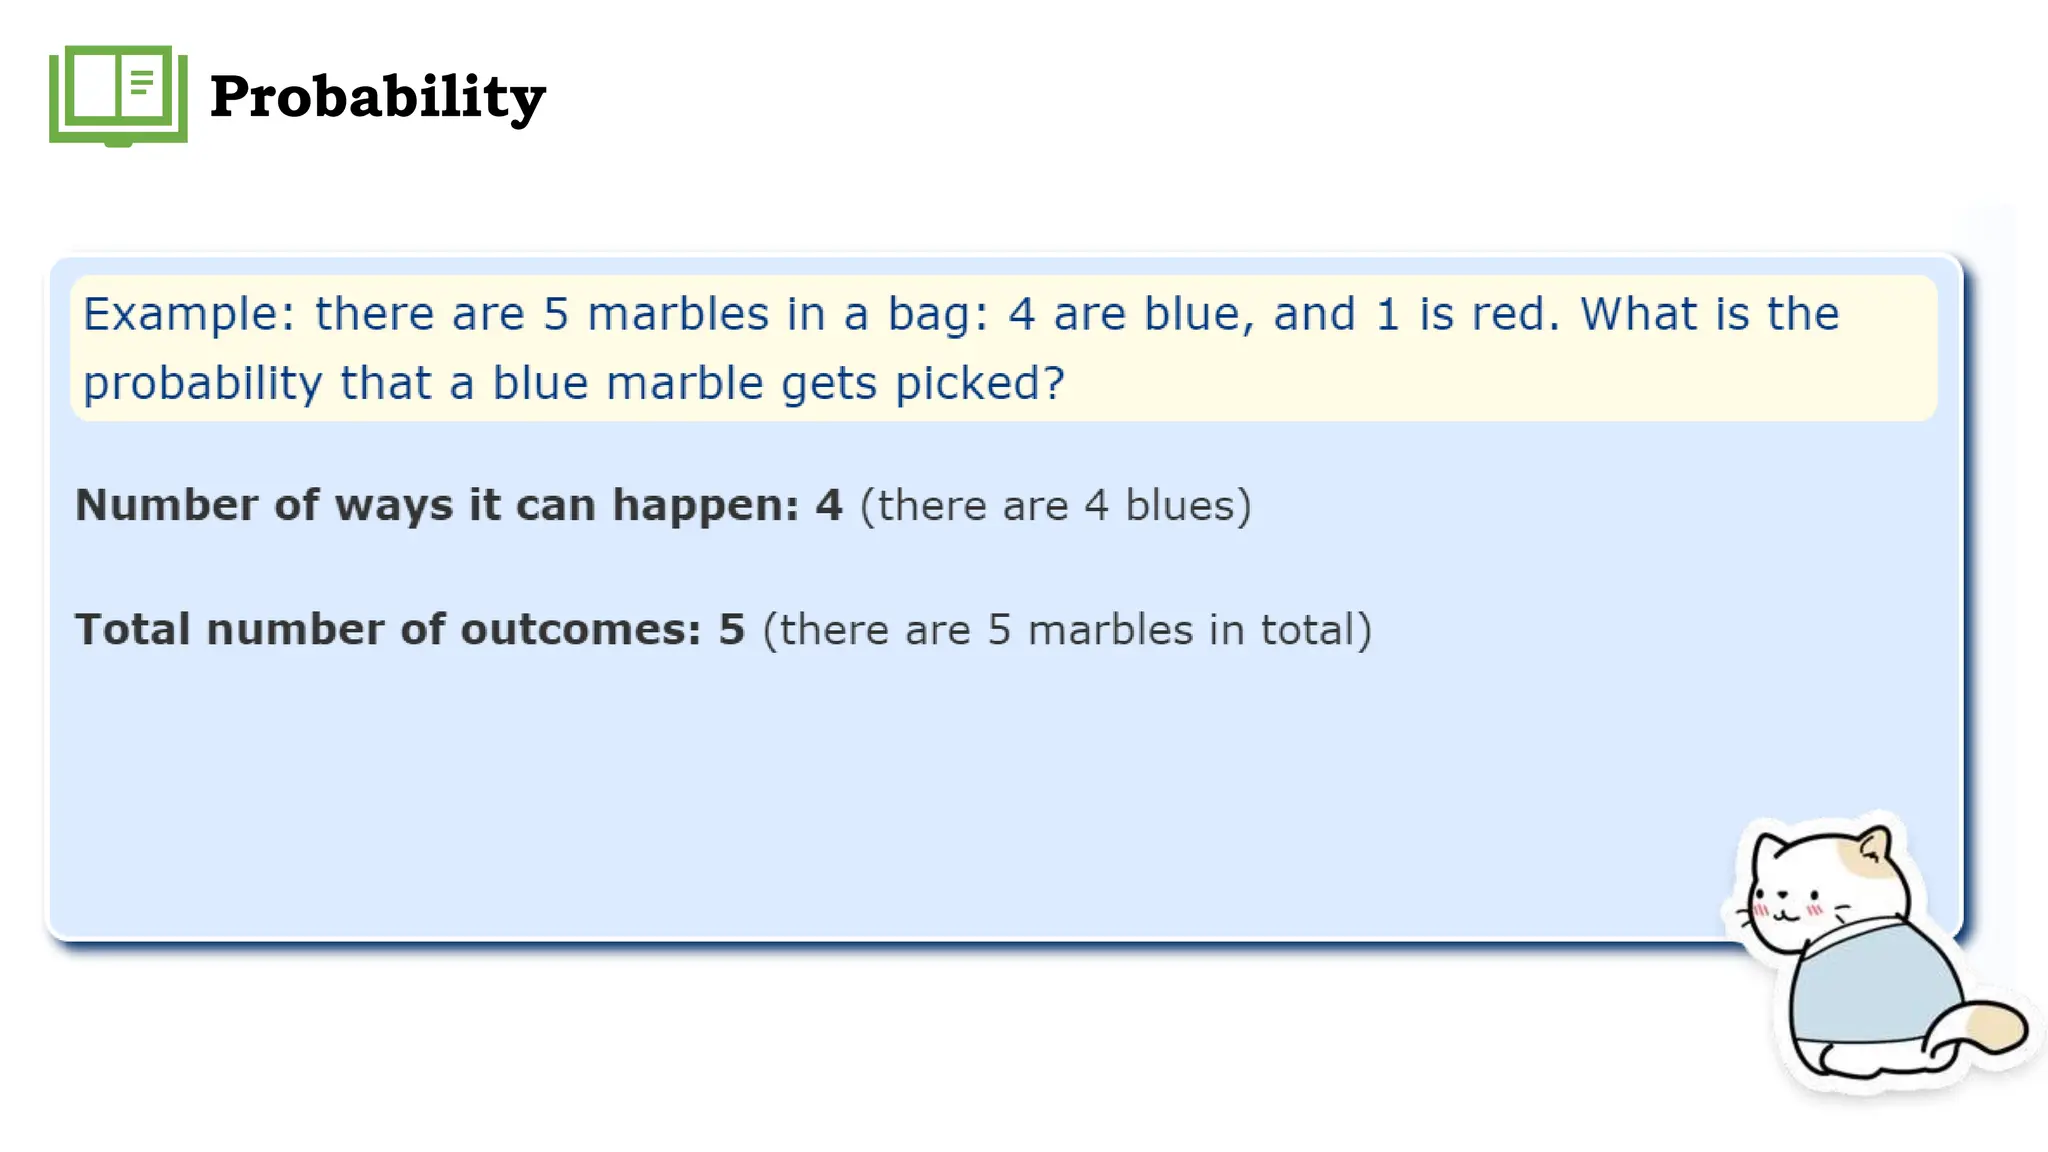Viewport: 2048px width, 1152px height.
Task: Click the line "probability that a blue marble gets picked?"
Action: 574,384
